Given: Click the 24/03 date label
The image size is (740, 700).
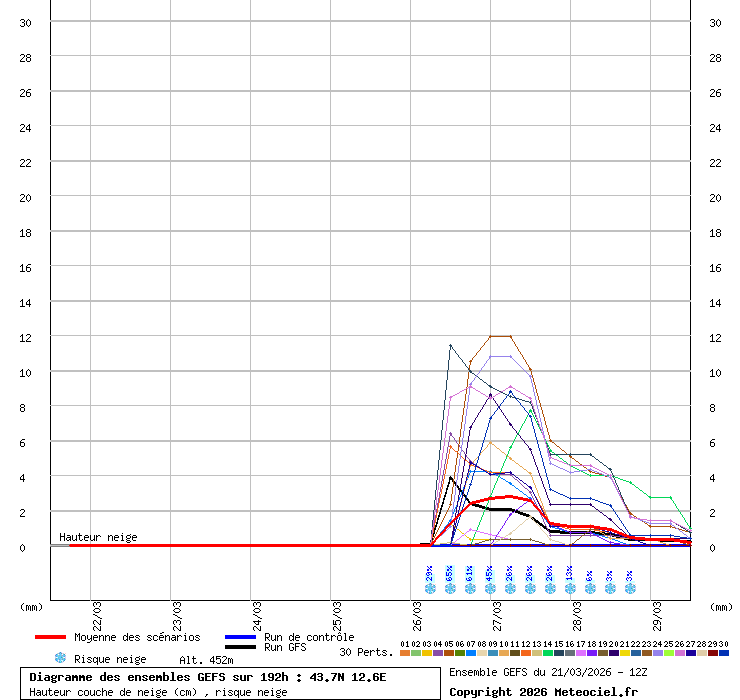Looking at the screenshot, I should (257, 616).
